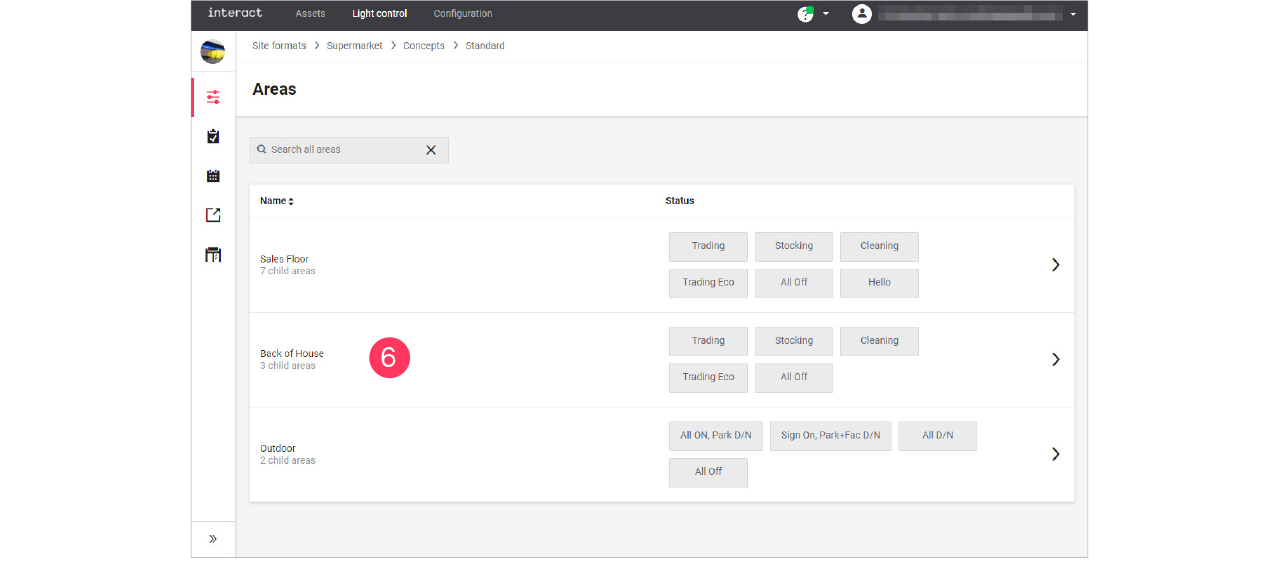Expand the Sales Floor area with its chevron

point(1055,264)
